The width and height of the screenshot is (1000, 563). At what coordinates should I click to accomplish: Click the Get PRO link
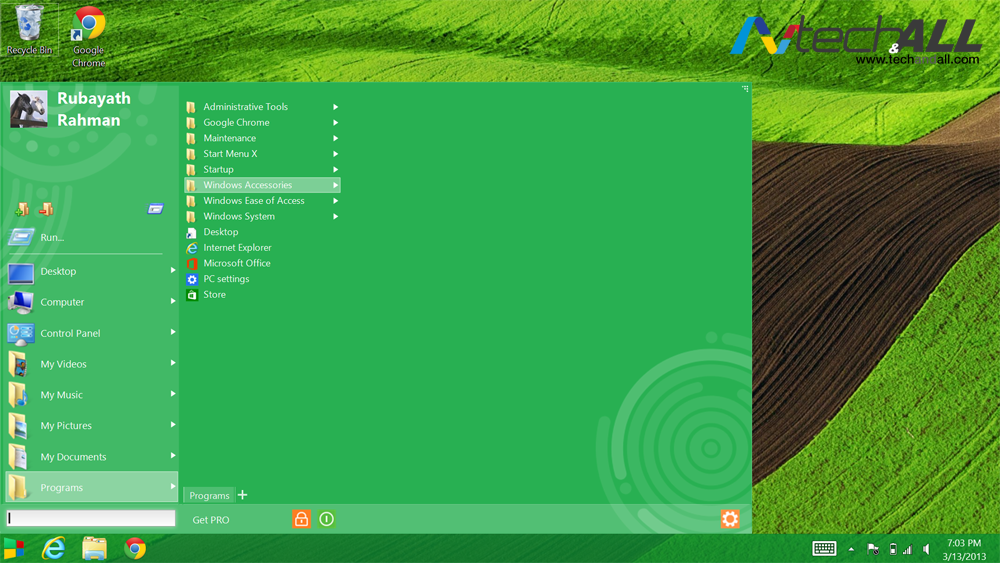pyautogui.click(x=211, y=520)
